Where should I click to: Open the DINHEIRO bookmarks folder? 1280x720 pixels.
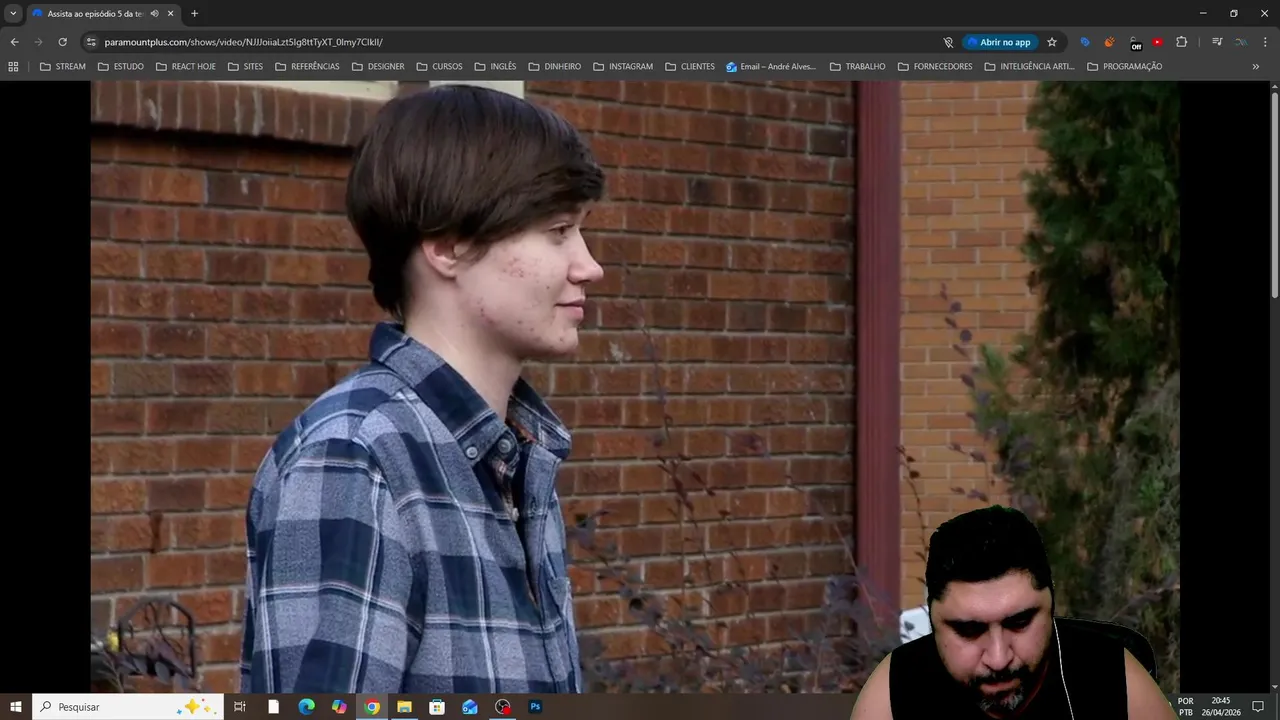(555, 66)
